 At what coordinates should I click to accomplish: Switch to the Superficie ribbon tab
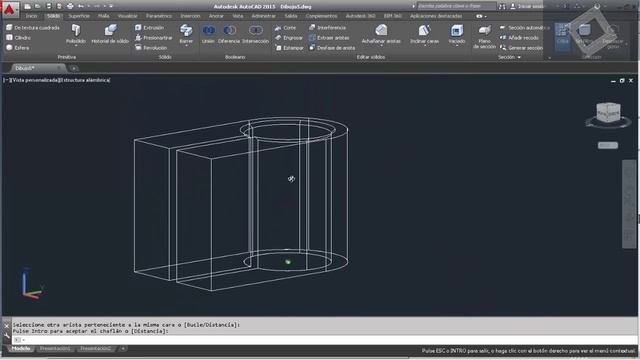[x=79, y=16]
